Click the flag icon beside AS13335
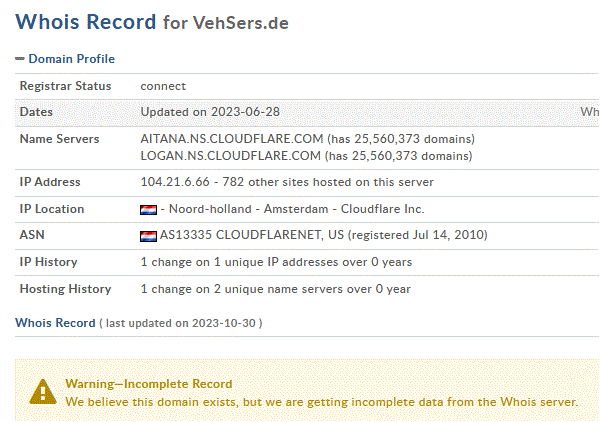This screenshot has height=422, width=600. pos(148,236)
